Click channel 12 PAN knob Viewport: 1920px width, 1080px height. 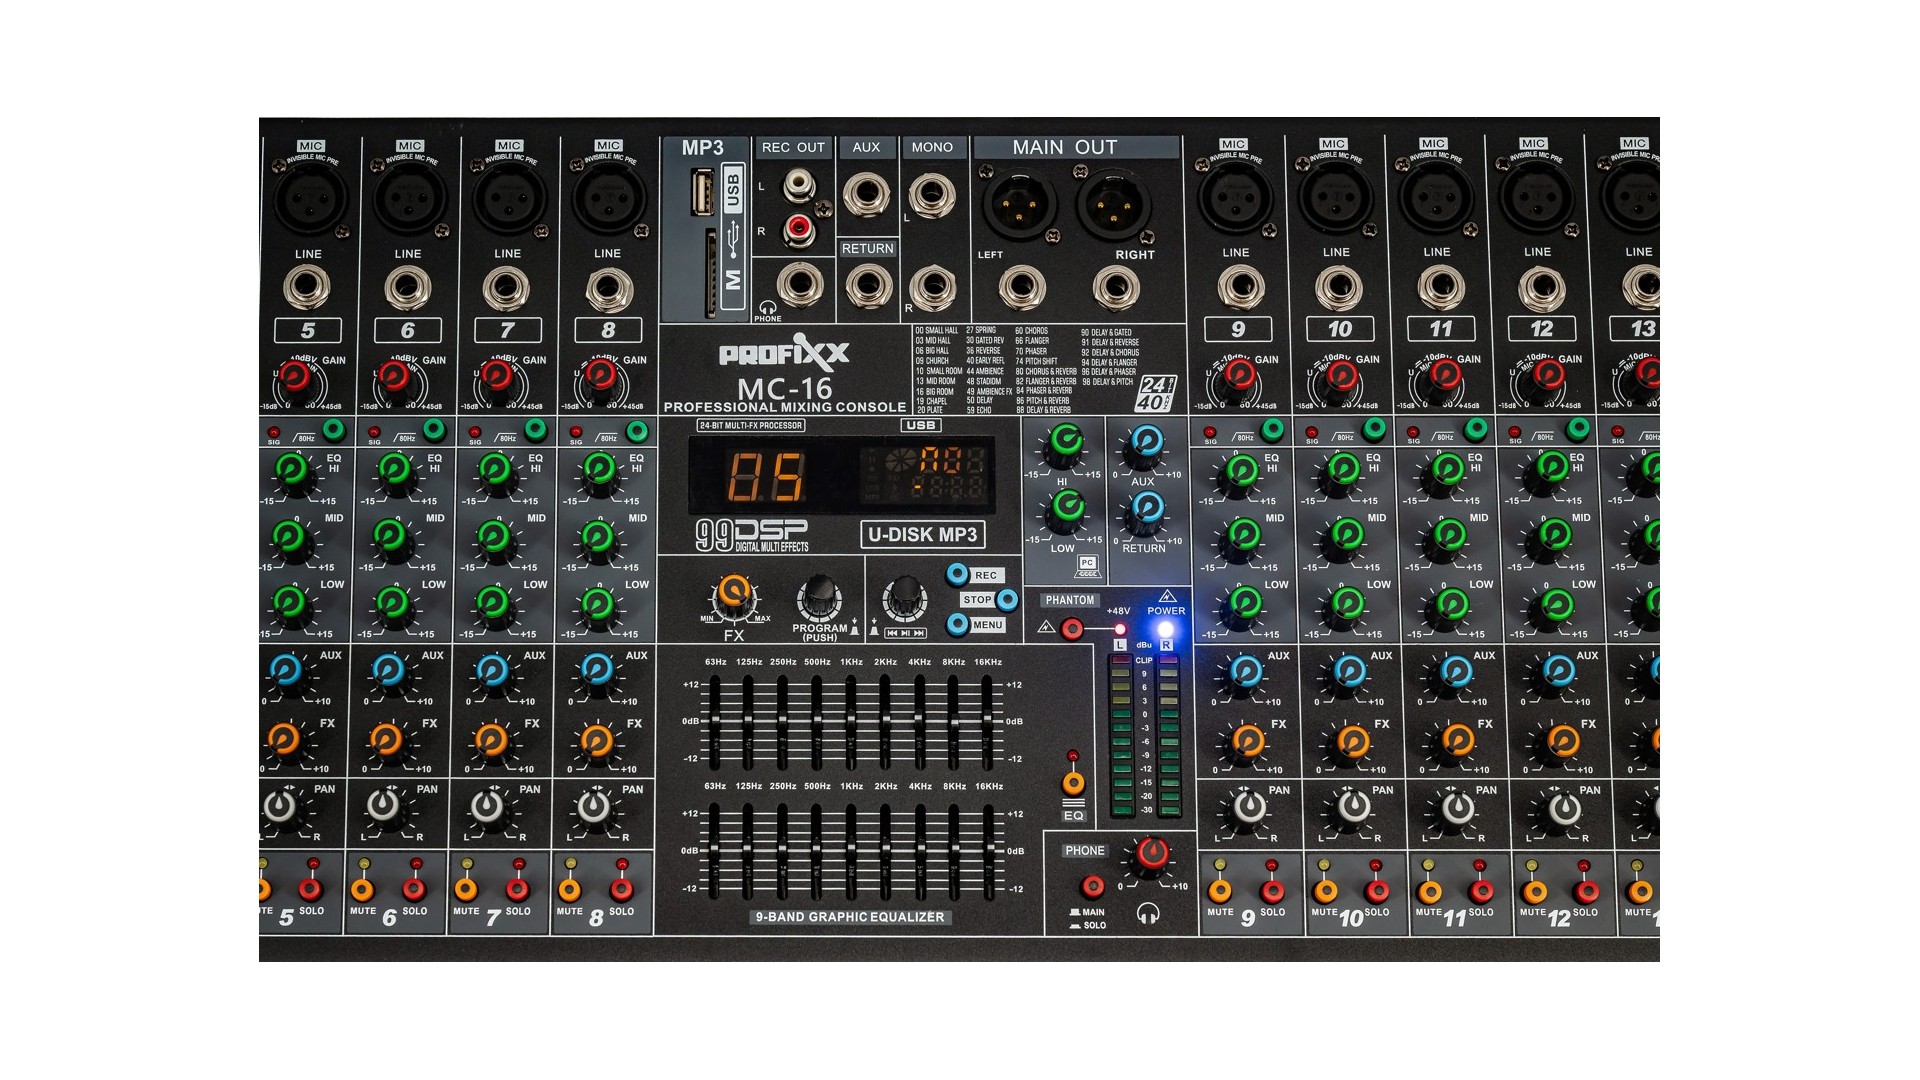click(x=1564, y=808)
